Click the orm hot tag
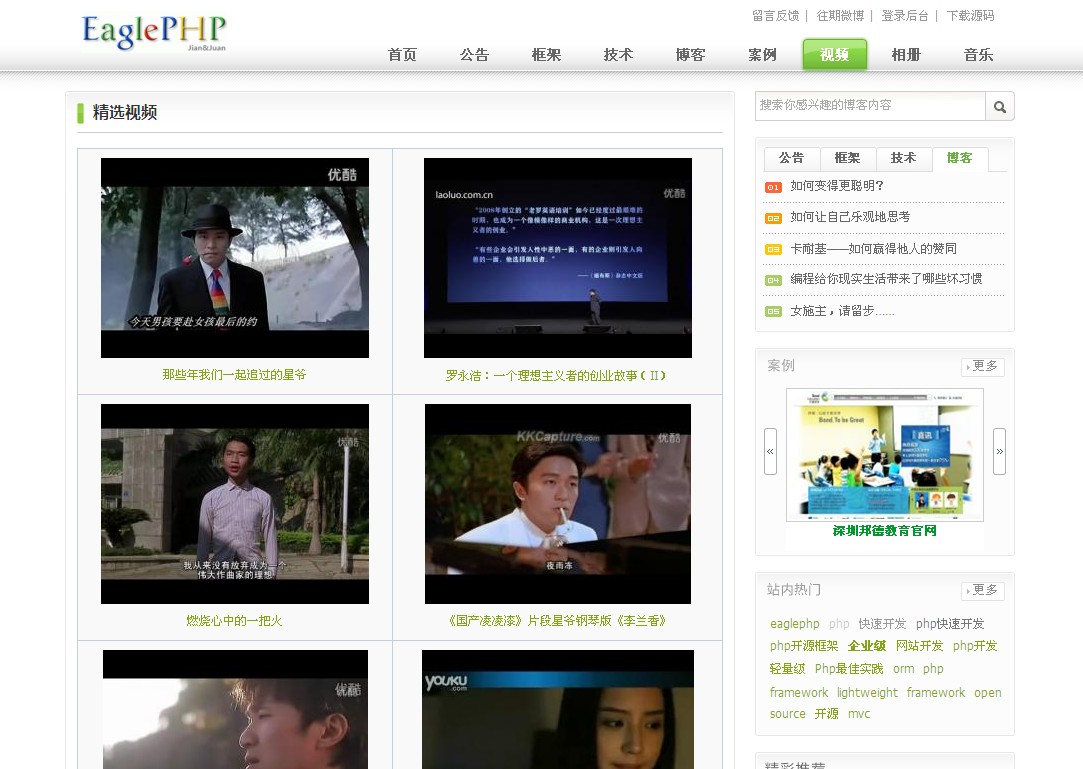The width and height of the screenshot is (1083, 769). 903,669
